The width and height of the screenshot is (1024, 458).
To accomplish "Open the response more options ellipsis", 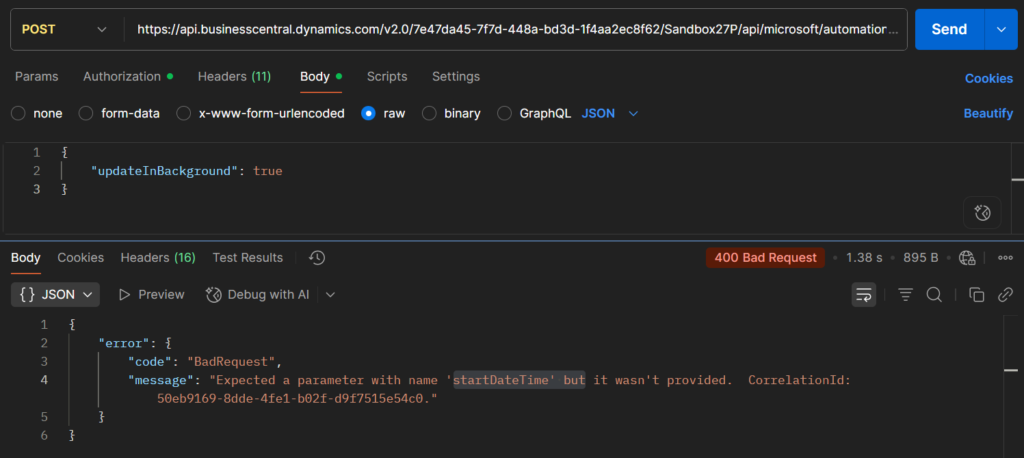I will pos(1005,258).
